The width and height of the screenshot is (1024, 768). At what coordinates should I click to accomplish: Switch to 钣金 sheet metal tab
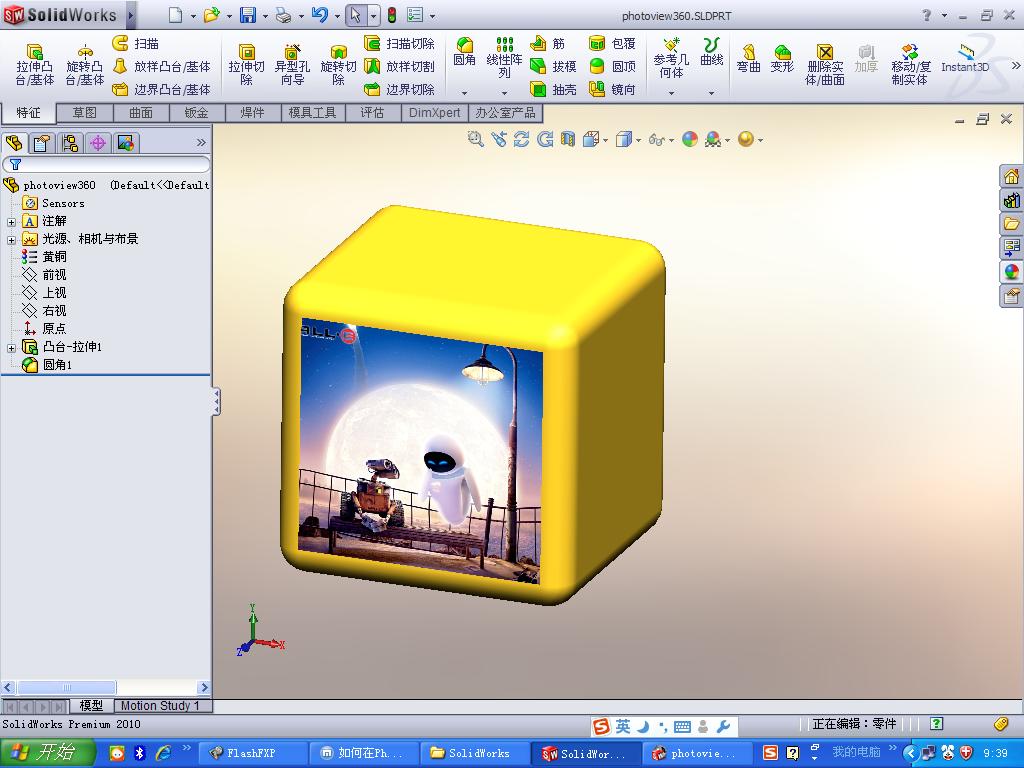click(x=196, y=112)
